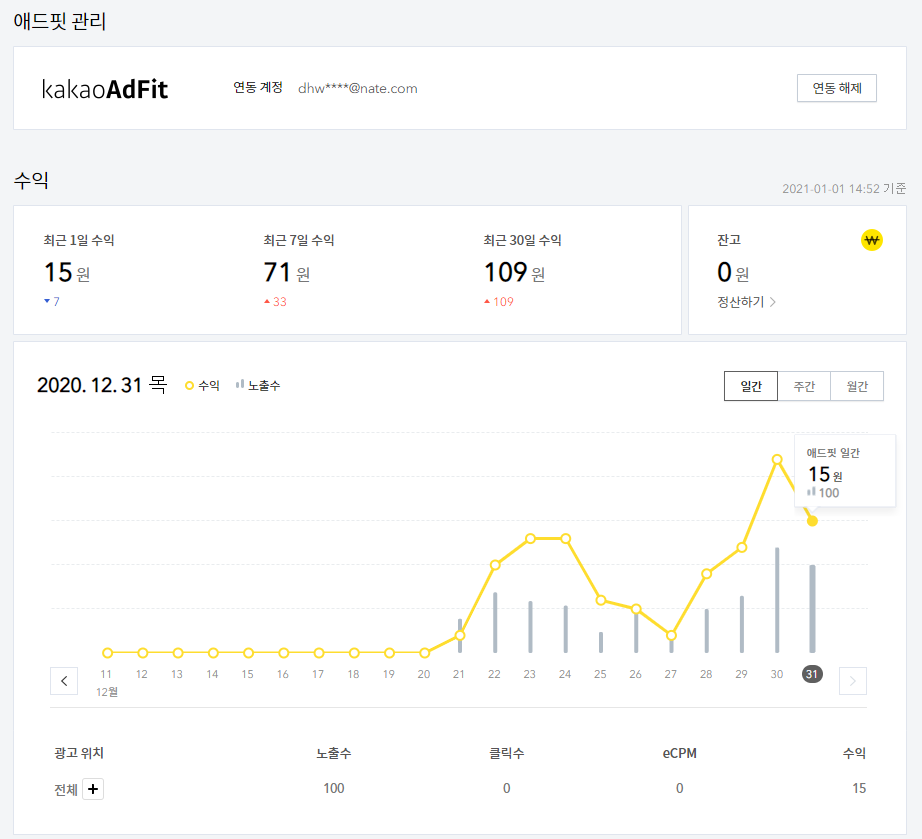Screen dimensions: 922x839
Task: Switch chart to 주간 tab
Action: [804, 386]
